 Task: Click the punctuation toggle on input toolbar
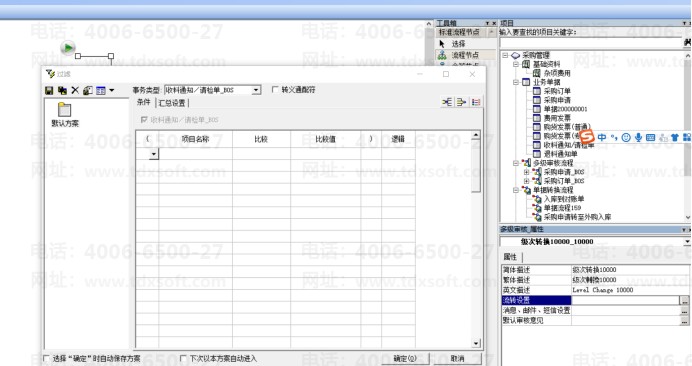pos(614,138)
